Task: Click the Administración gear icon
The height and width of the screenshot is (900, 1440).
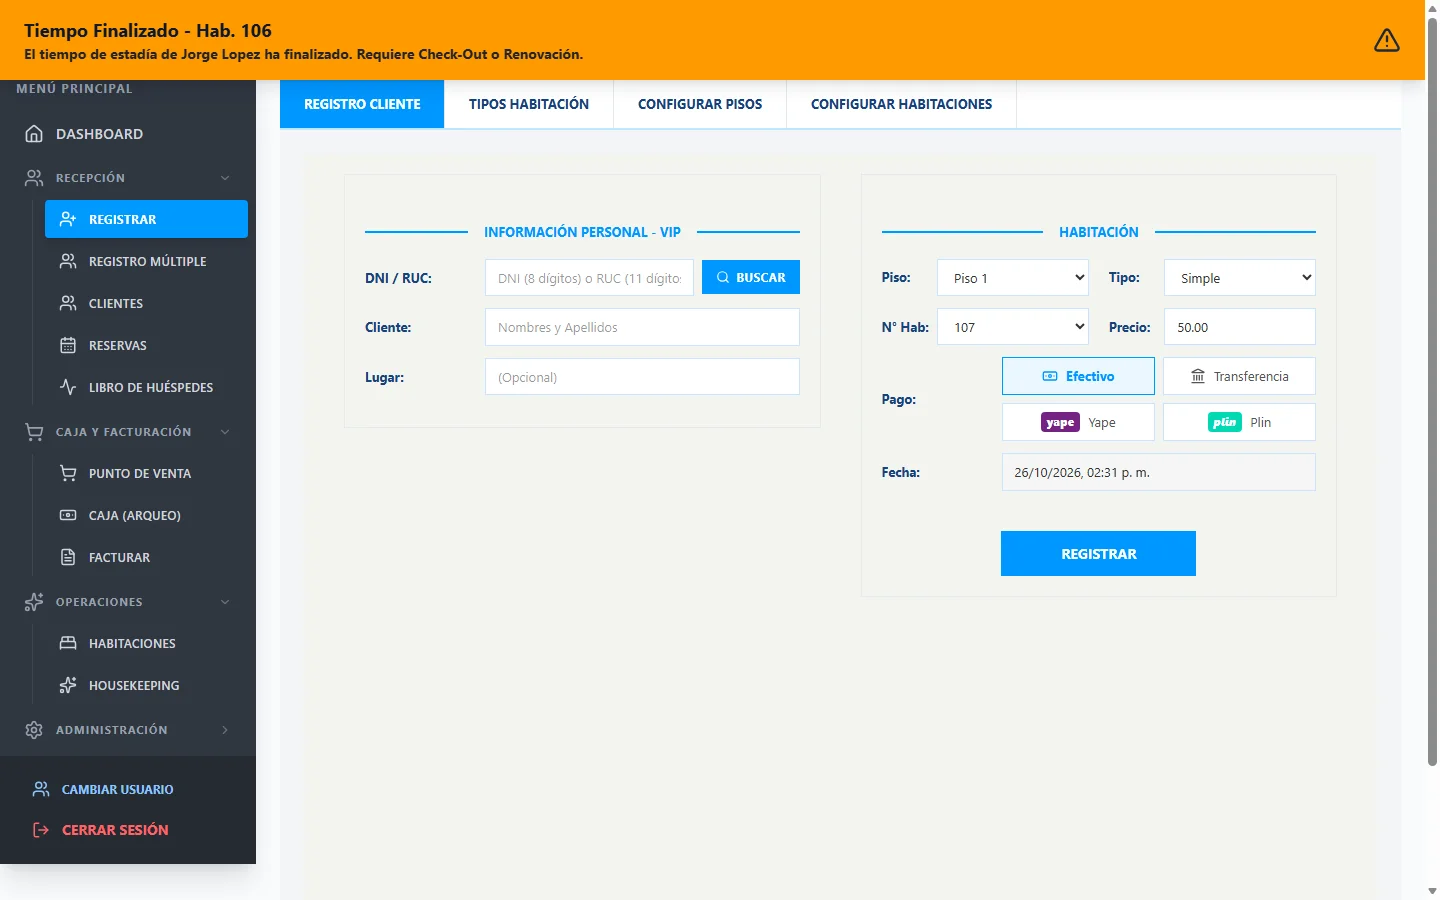Action: (34, 730)
